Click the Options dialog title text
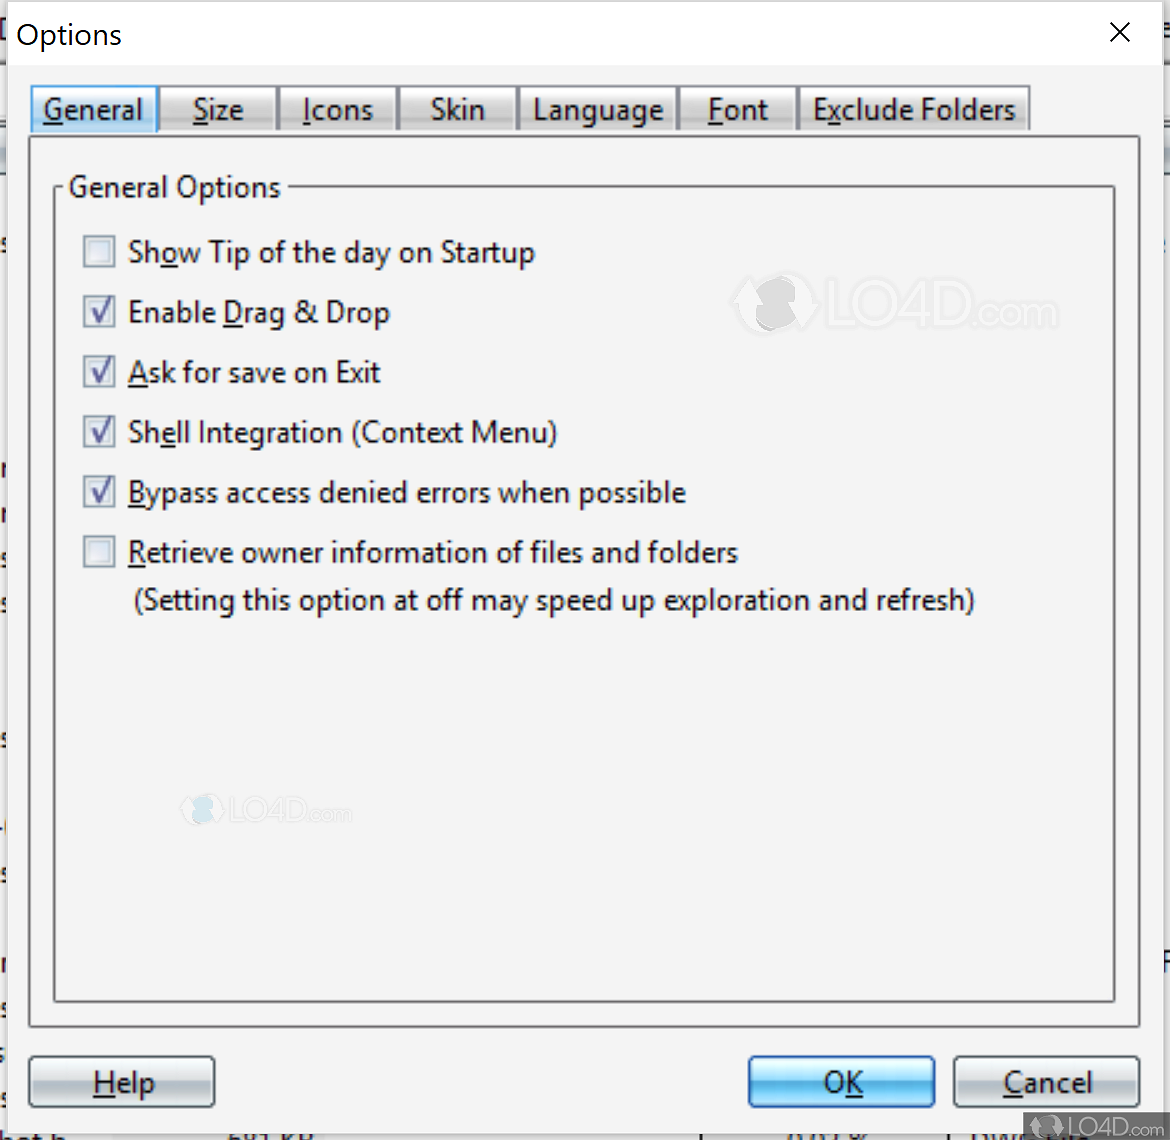The image size is (1170, 1140). 69,34
